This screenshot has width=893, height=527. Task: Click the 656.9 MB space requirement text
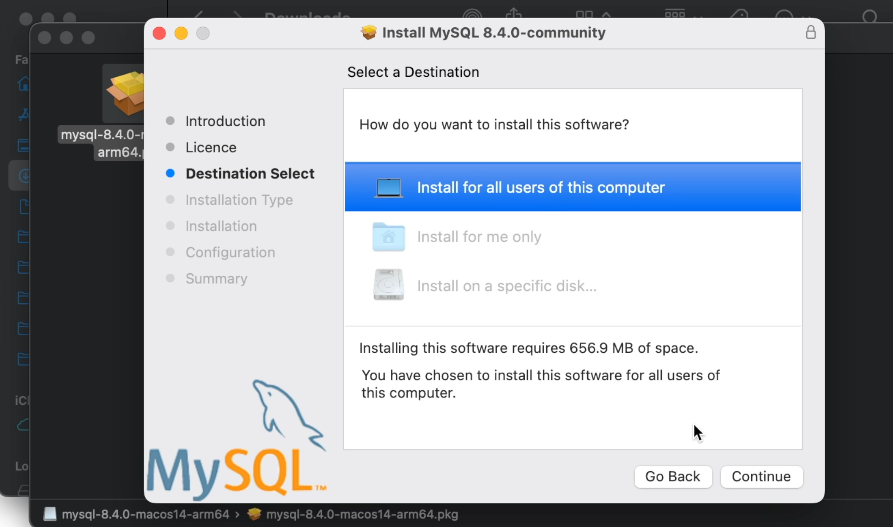click(x=529, y=348)
